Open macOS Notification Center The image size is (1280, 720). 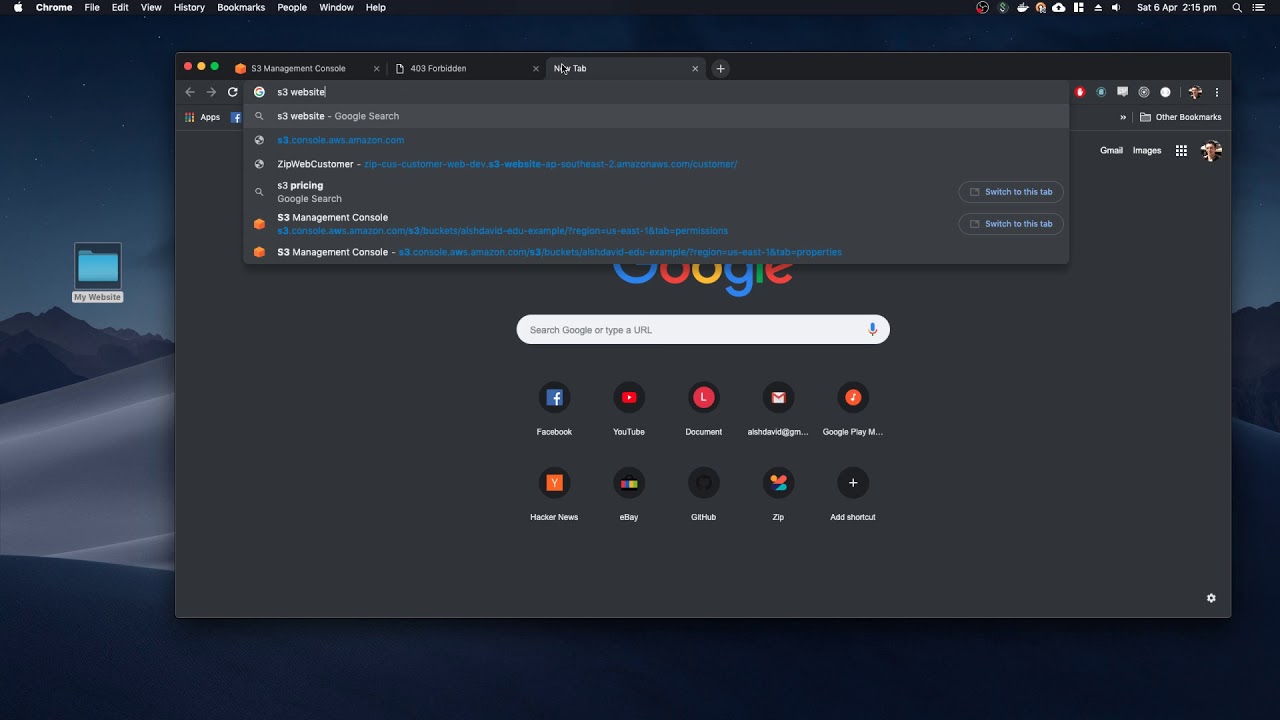coord(1261,8)
